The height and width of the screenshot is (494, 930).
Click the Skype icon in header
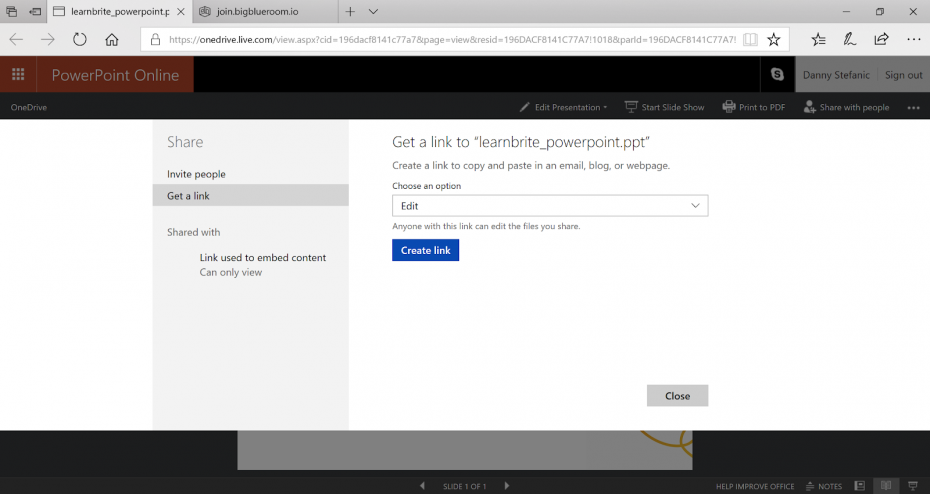click(777, 74)
